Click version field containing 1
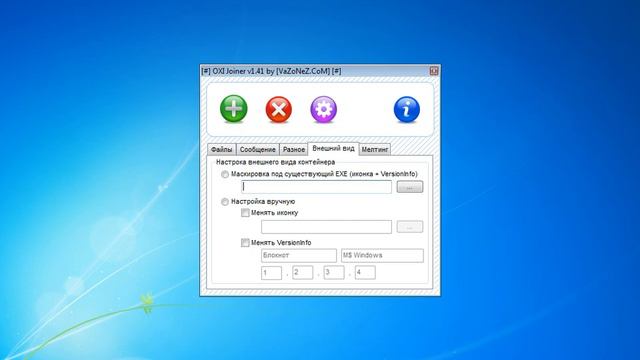The height and width of the screenshot is (360, 640). (x=271, y=273)
